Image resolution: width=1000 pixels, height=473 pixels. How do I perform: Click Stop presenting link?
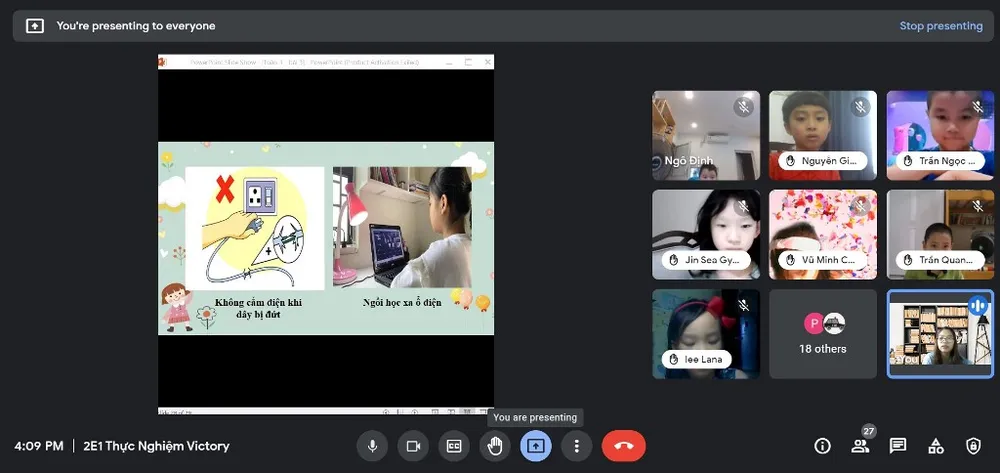click(x=940, y=26)
